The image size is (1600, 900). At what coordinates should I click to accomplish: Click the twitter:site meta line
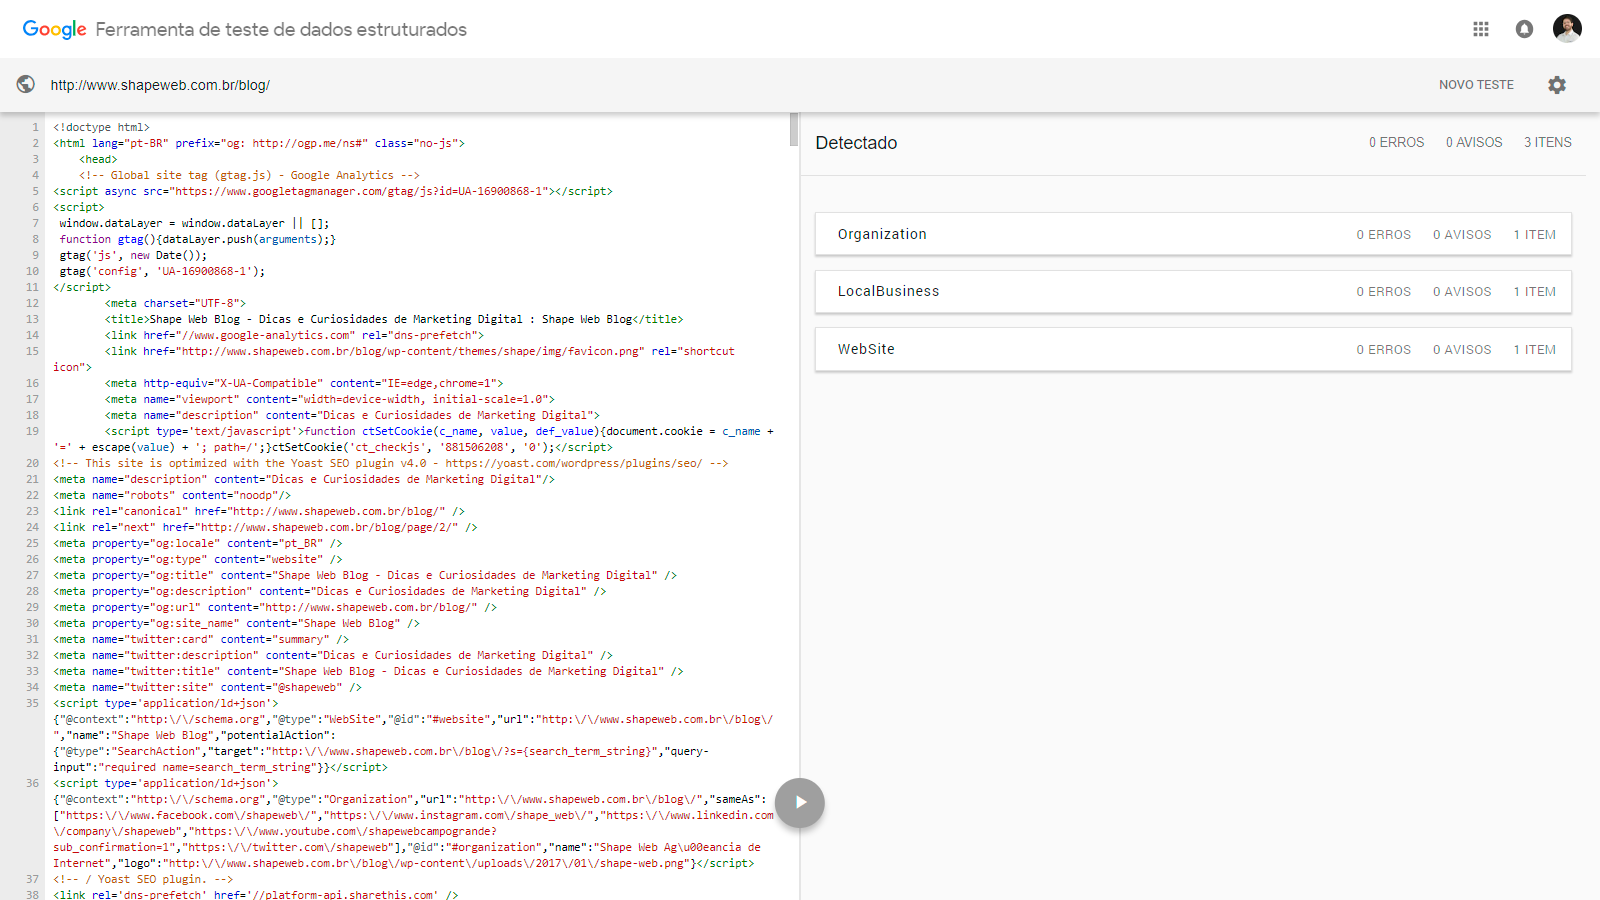click(207, 687)
